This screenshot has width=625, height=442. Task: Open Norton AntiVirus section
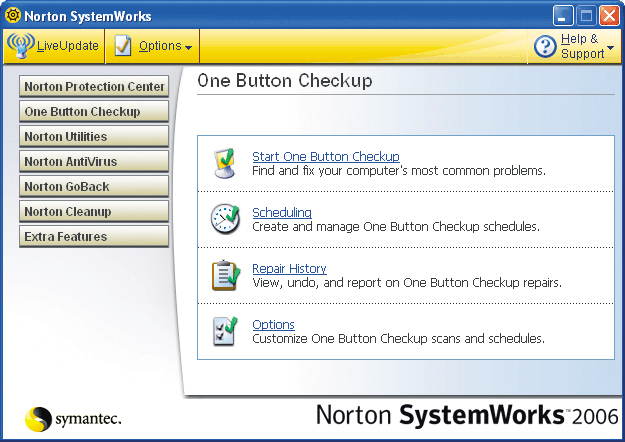[94, 161]
